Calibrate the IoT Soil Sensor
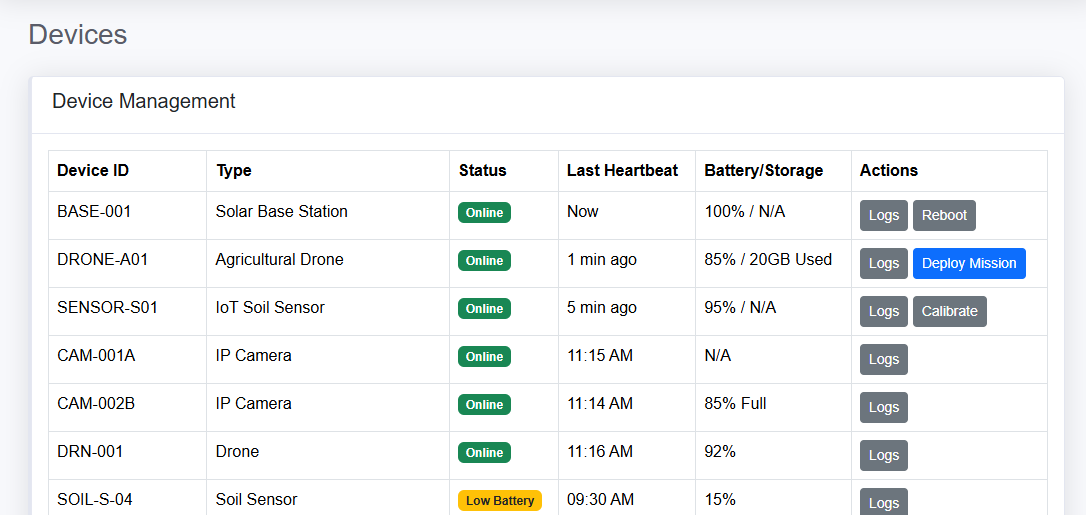 (949, 311)
